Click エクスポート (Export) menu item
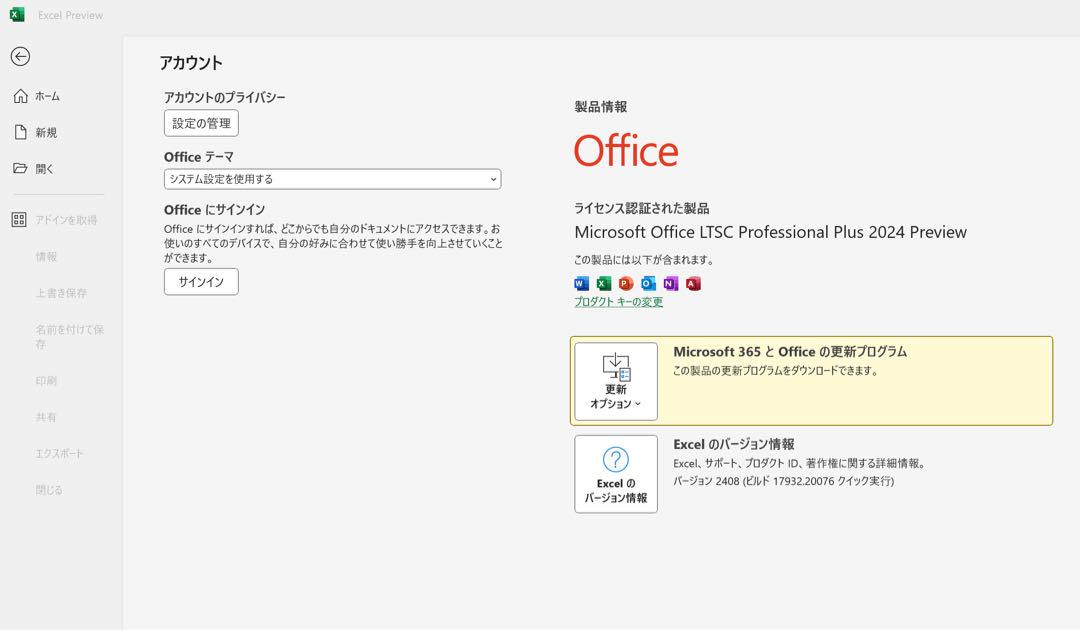1080x630 pixels. [x=59, y=454]
